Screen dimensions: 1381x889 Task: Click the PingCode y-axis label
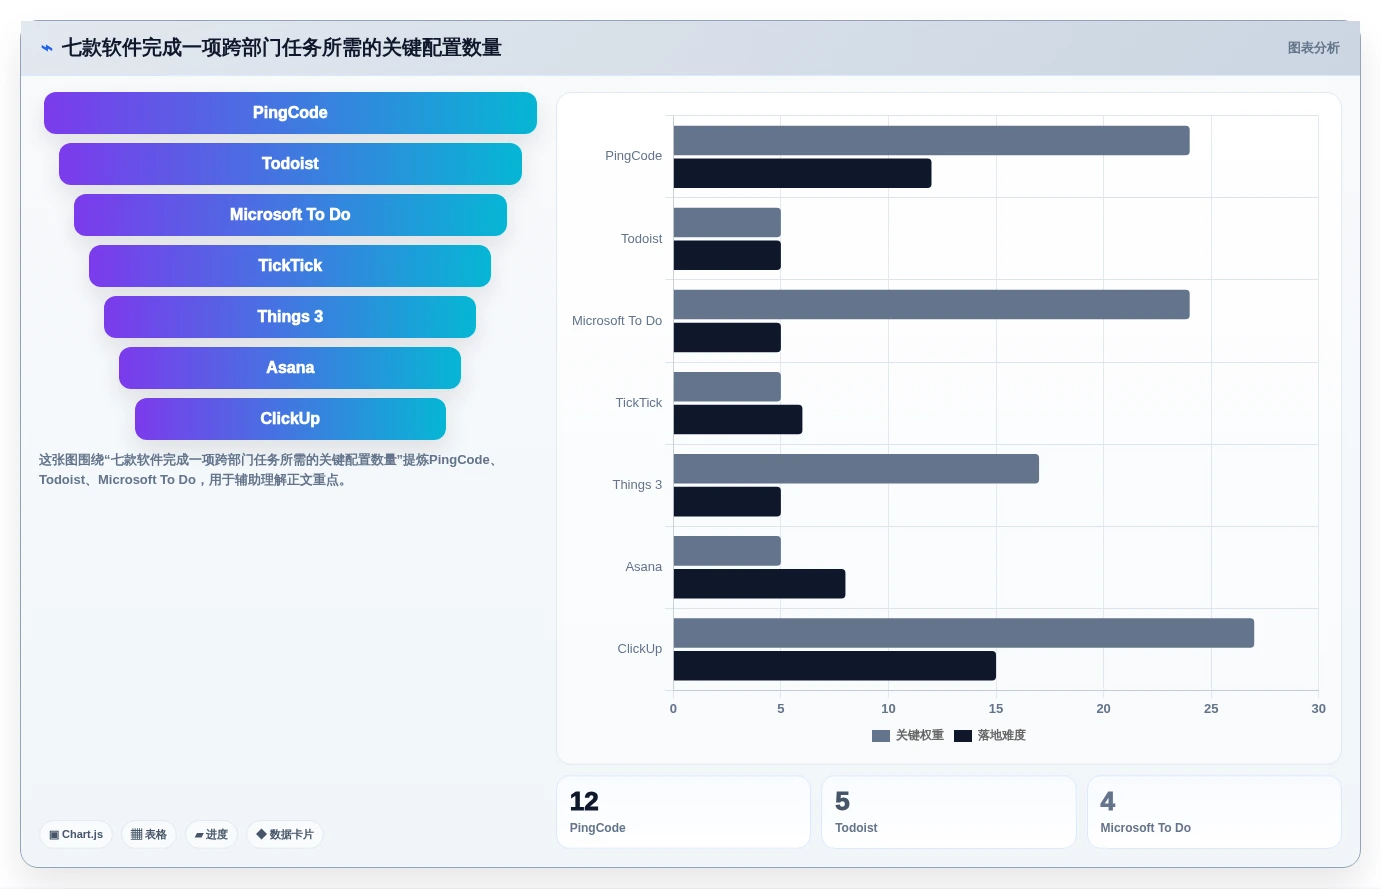point(633,156)
